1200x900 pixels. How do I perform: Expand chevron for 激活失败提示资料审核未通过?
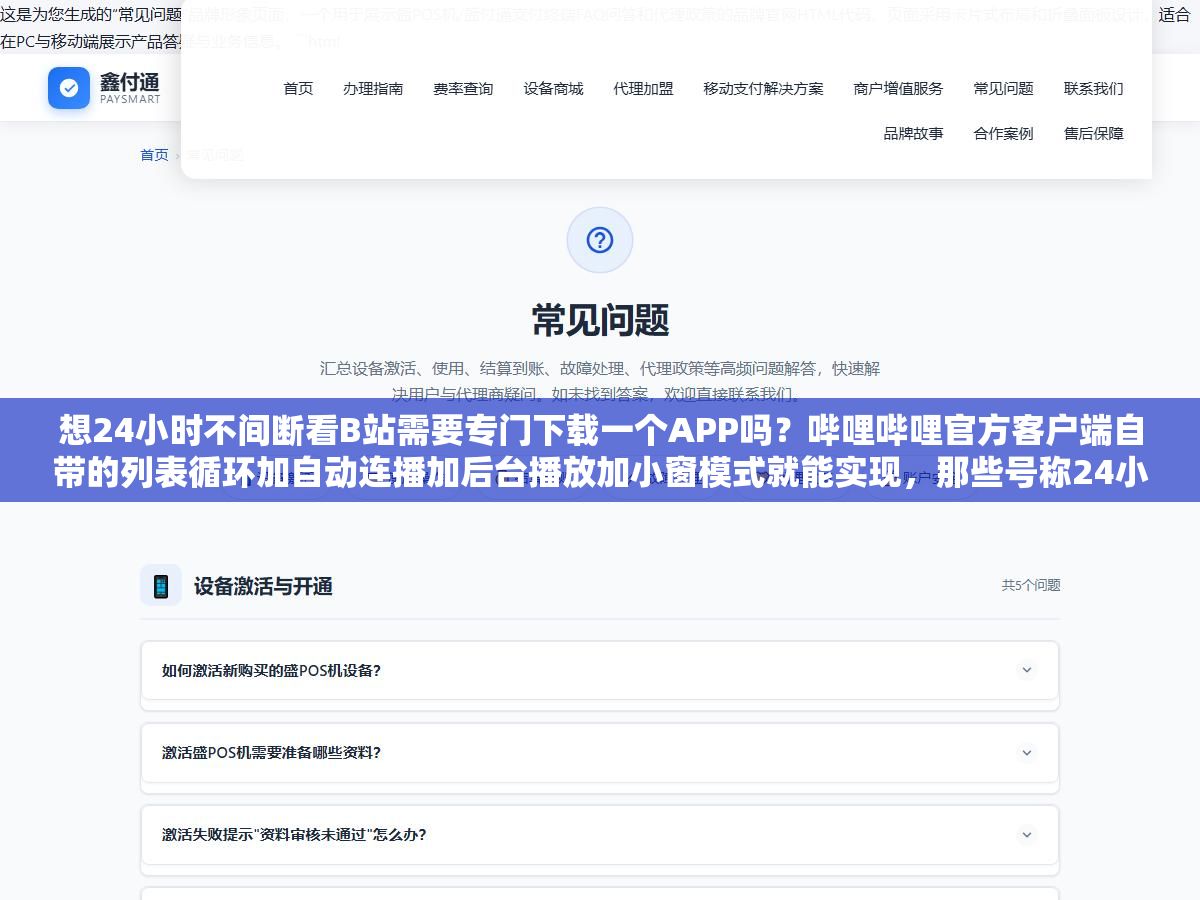pos(1026,834)
